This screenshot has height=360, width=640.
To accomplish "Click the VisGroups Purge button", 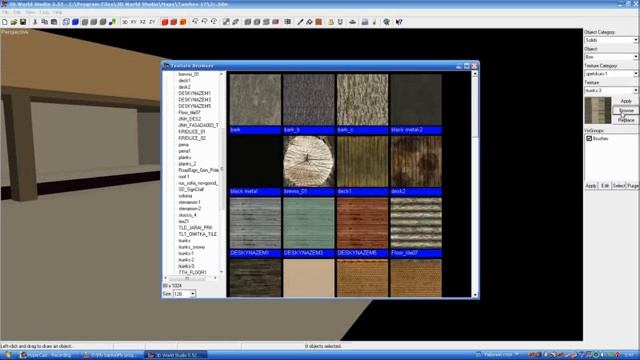I will click(x=632, y=186).
